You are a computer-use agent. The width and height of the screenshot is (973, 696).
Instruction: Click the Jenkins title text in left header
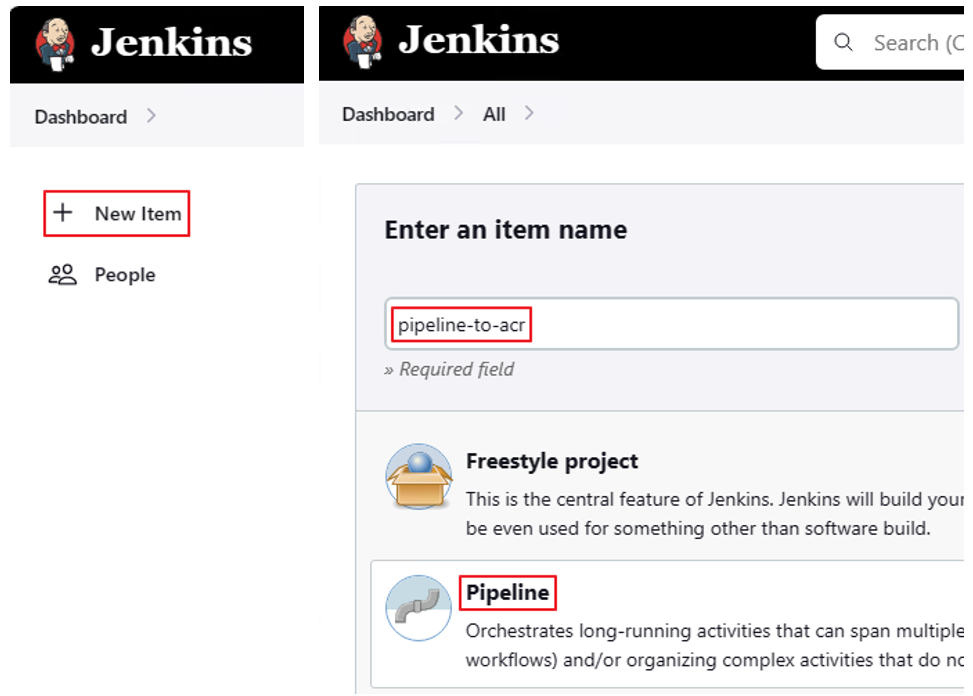171,42
